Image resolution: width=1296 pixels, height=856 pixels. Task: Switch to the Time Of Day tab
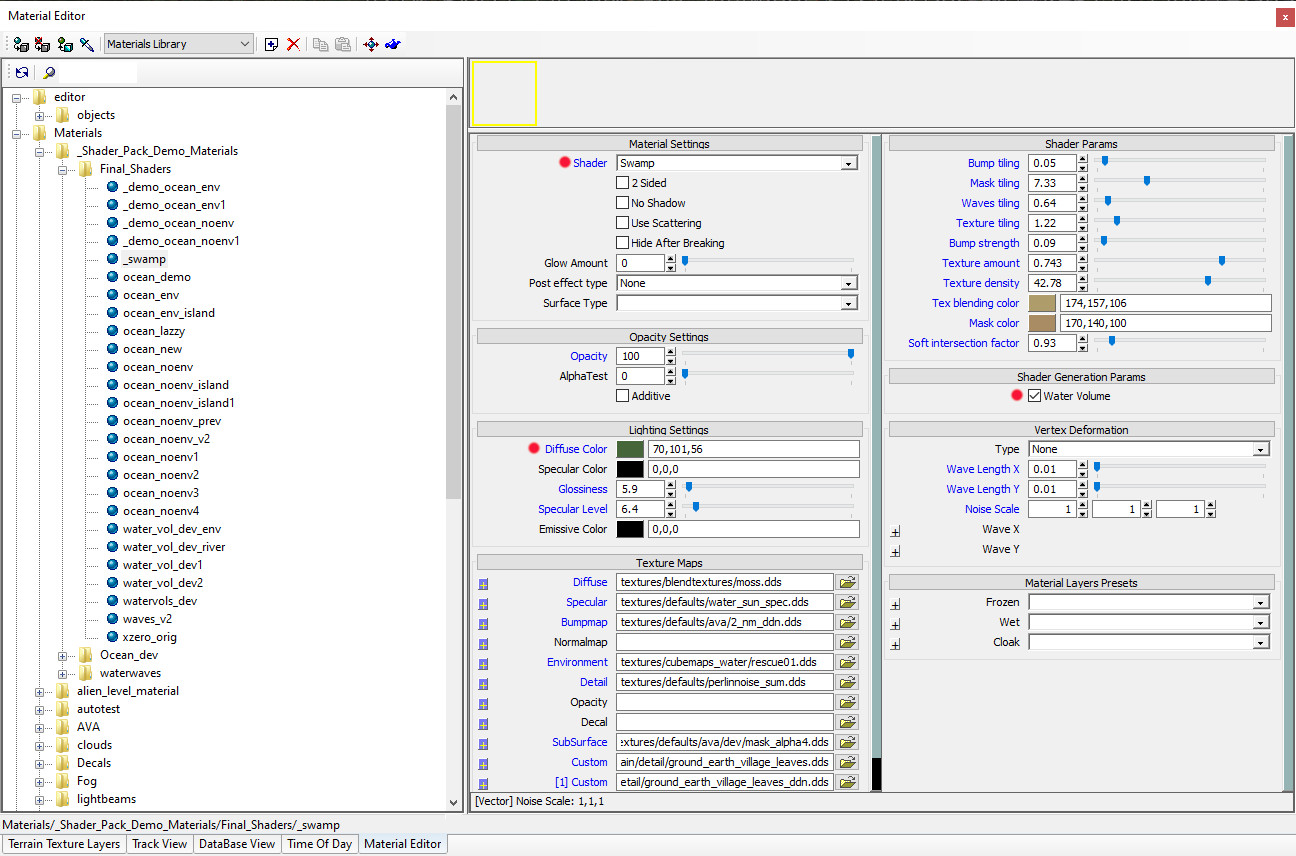319,844
